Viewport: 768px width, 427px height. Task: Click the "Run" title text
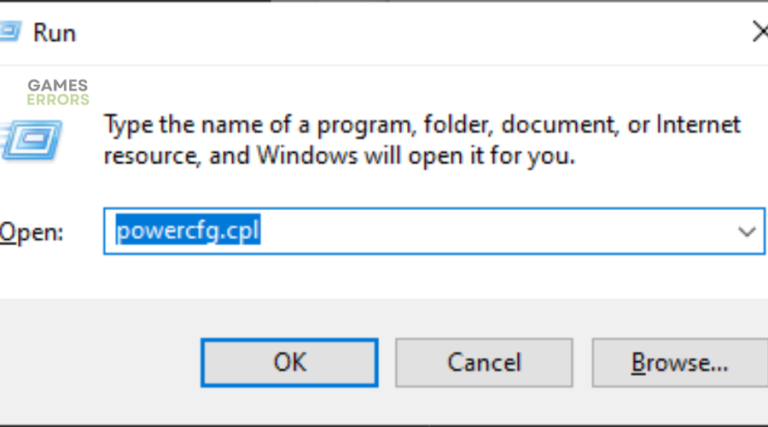(54, 33)
